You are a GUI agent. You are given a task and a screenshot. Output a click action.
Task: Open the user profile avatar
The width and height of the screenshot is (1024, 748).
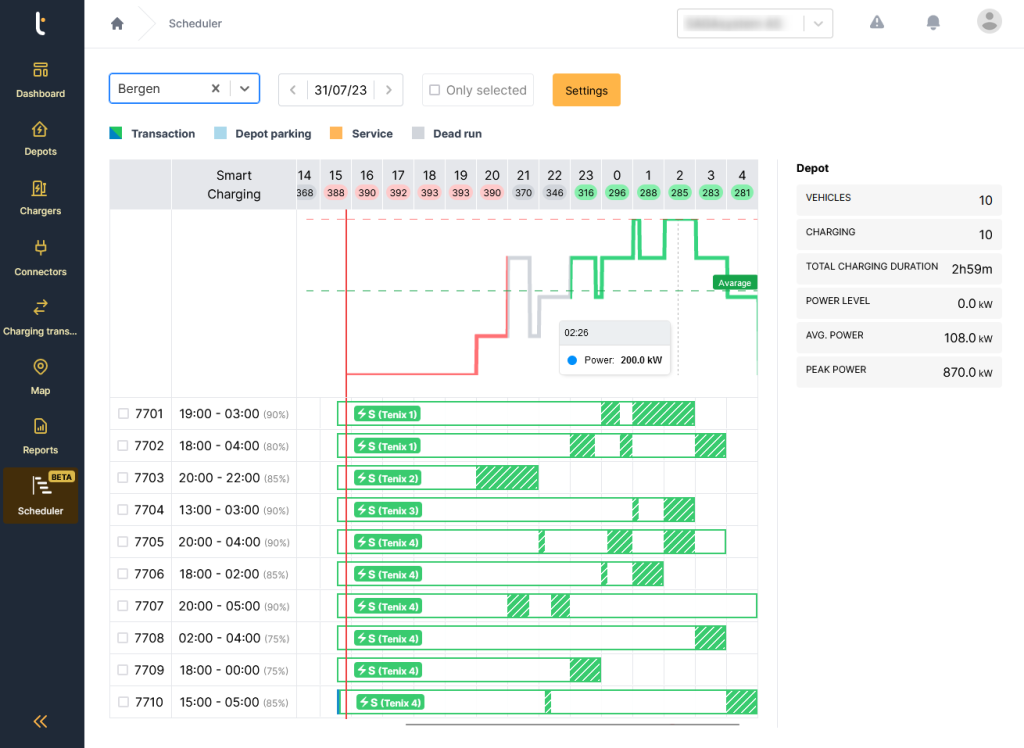coord(988,22)
